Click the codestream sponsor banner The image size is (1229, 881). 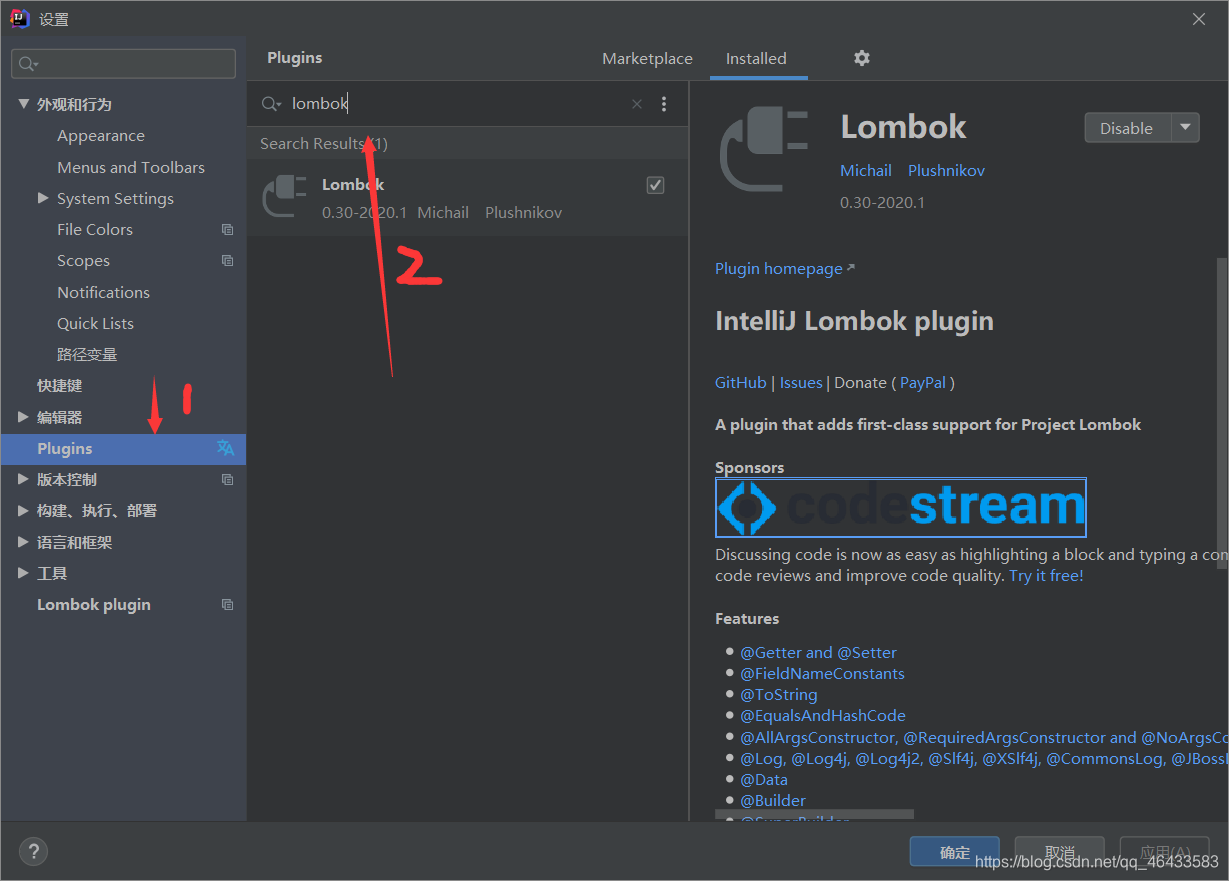(x=901, y=508)
